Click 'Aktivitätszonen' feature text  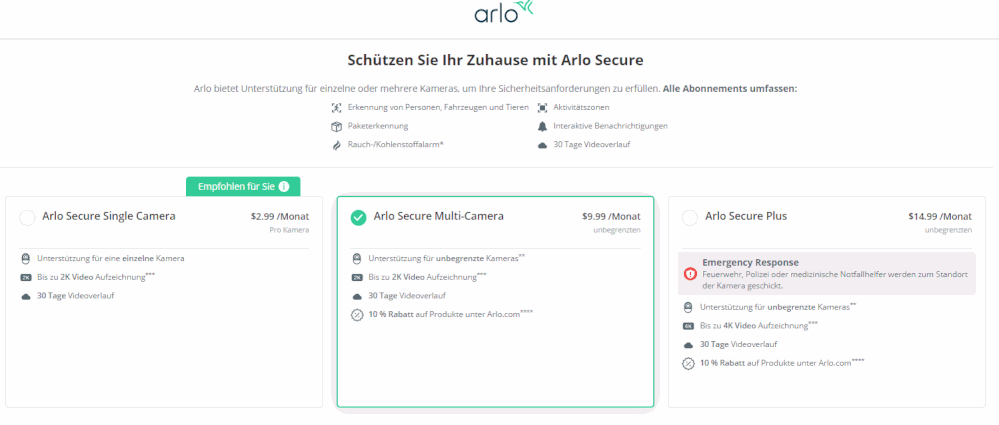click(581, 108)
